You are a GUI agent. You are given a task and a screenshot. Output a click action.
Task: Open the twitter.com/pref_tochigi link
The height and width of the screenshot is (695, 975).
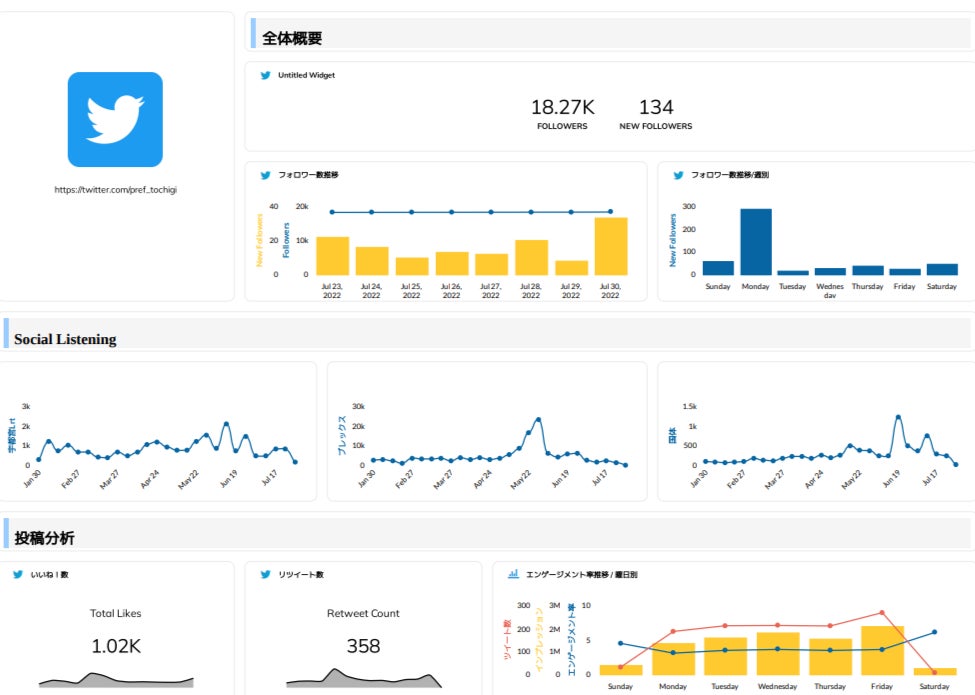click(x=116, y=190)
